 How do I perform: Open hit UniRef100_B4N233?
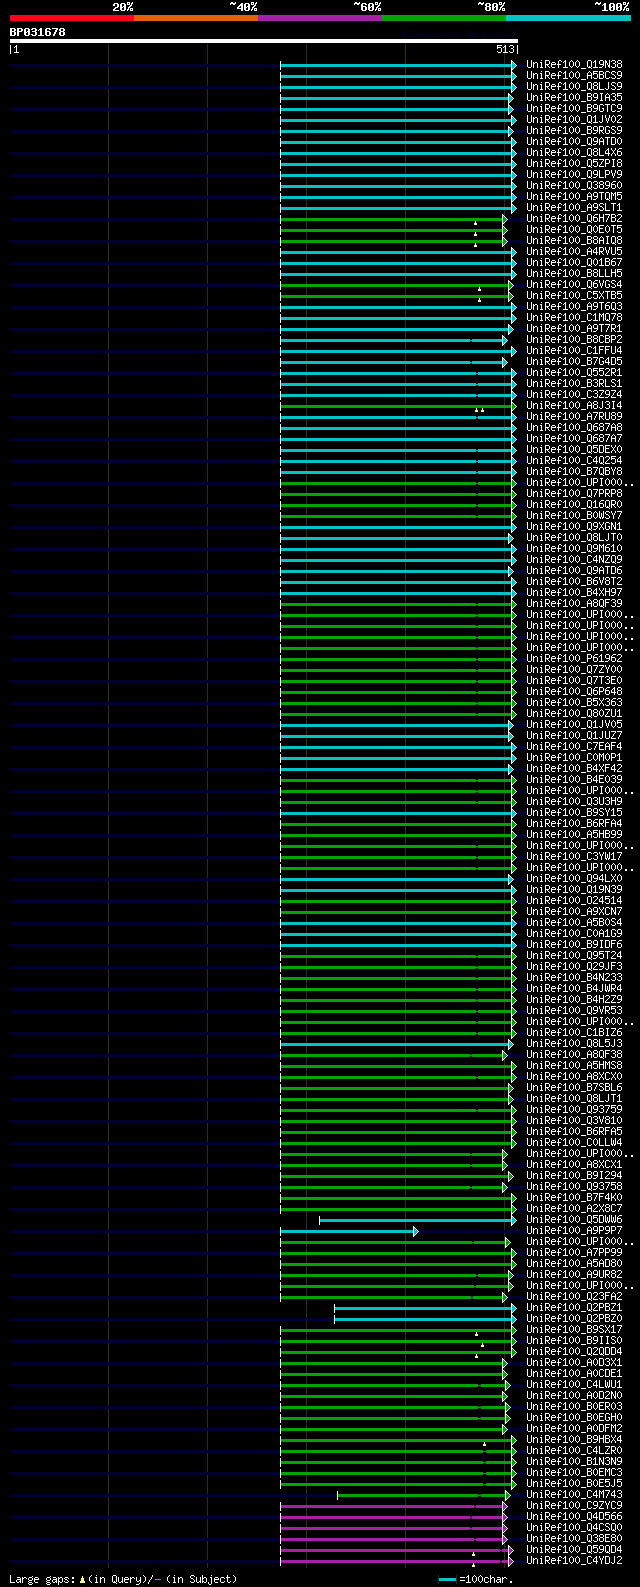574,978
